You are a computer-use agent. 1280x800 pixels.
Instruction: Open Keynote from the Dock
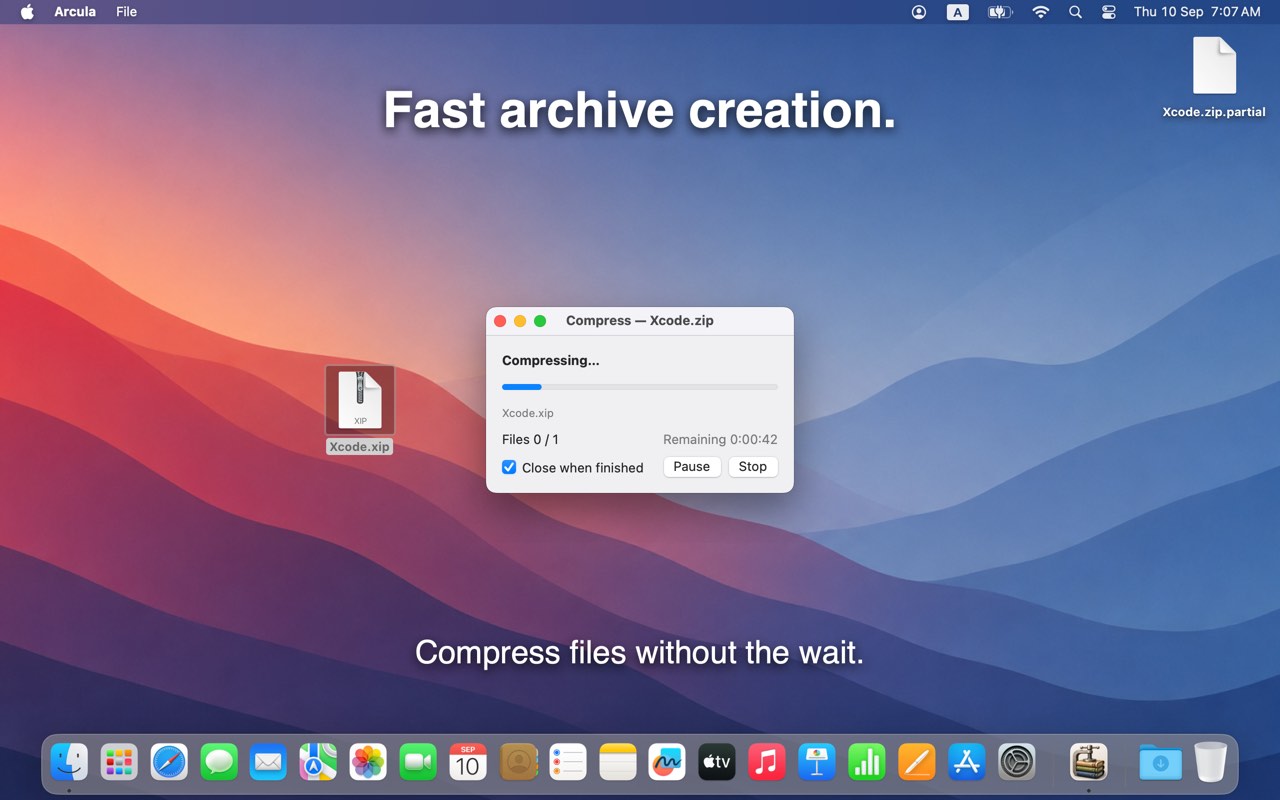(x=817, y=763)
